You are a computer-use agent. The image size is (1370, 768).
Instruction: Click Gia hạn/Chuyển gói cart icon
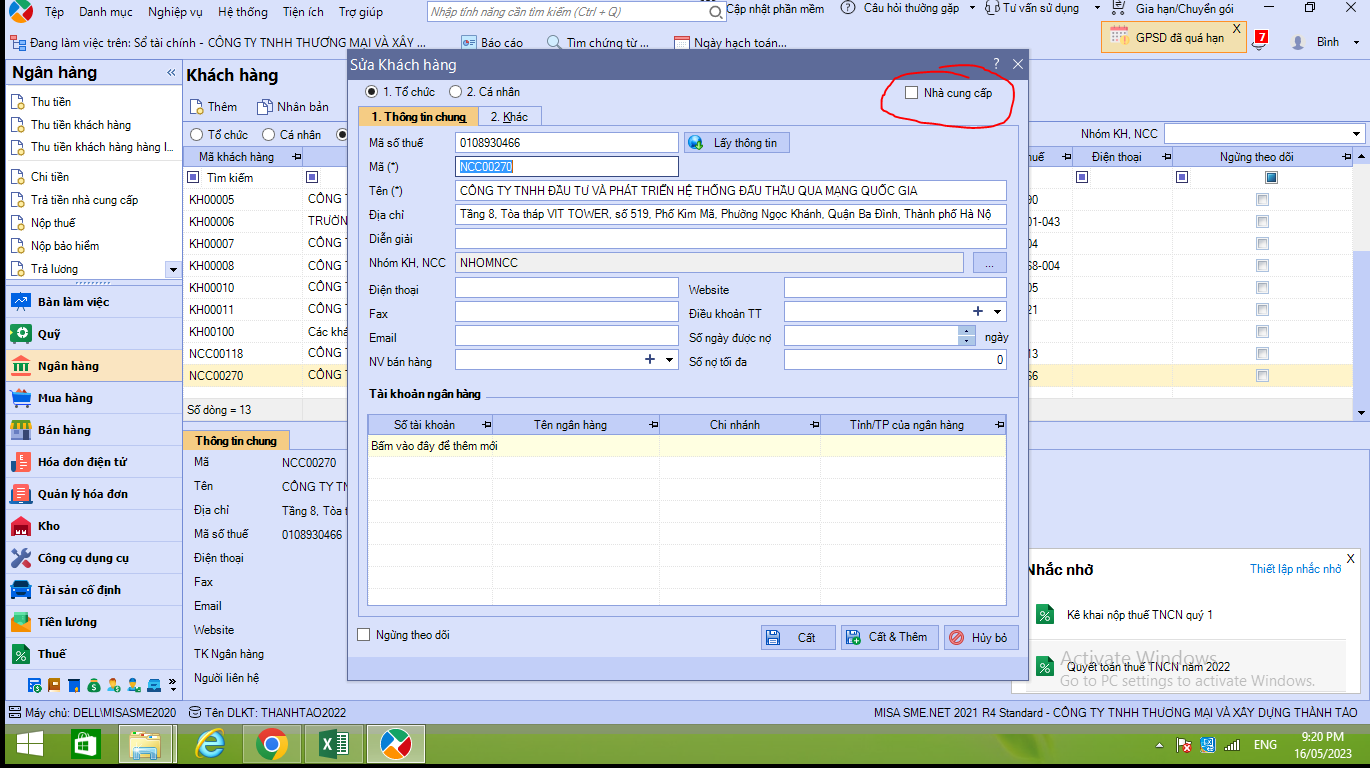tap(1120, 8)
